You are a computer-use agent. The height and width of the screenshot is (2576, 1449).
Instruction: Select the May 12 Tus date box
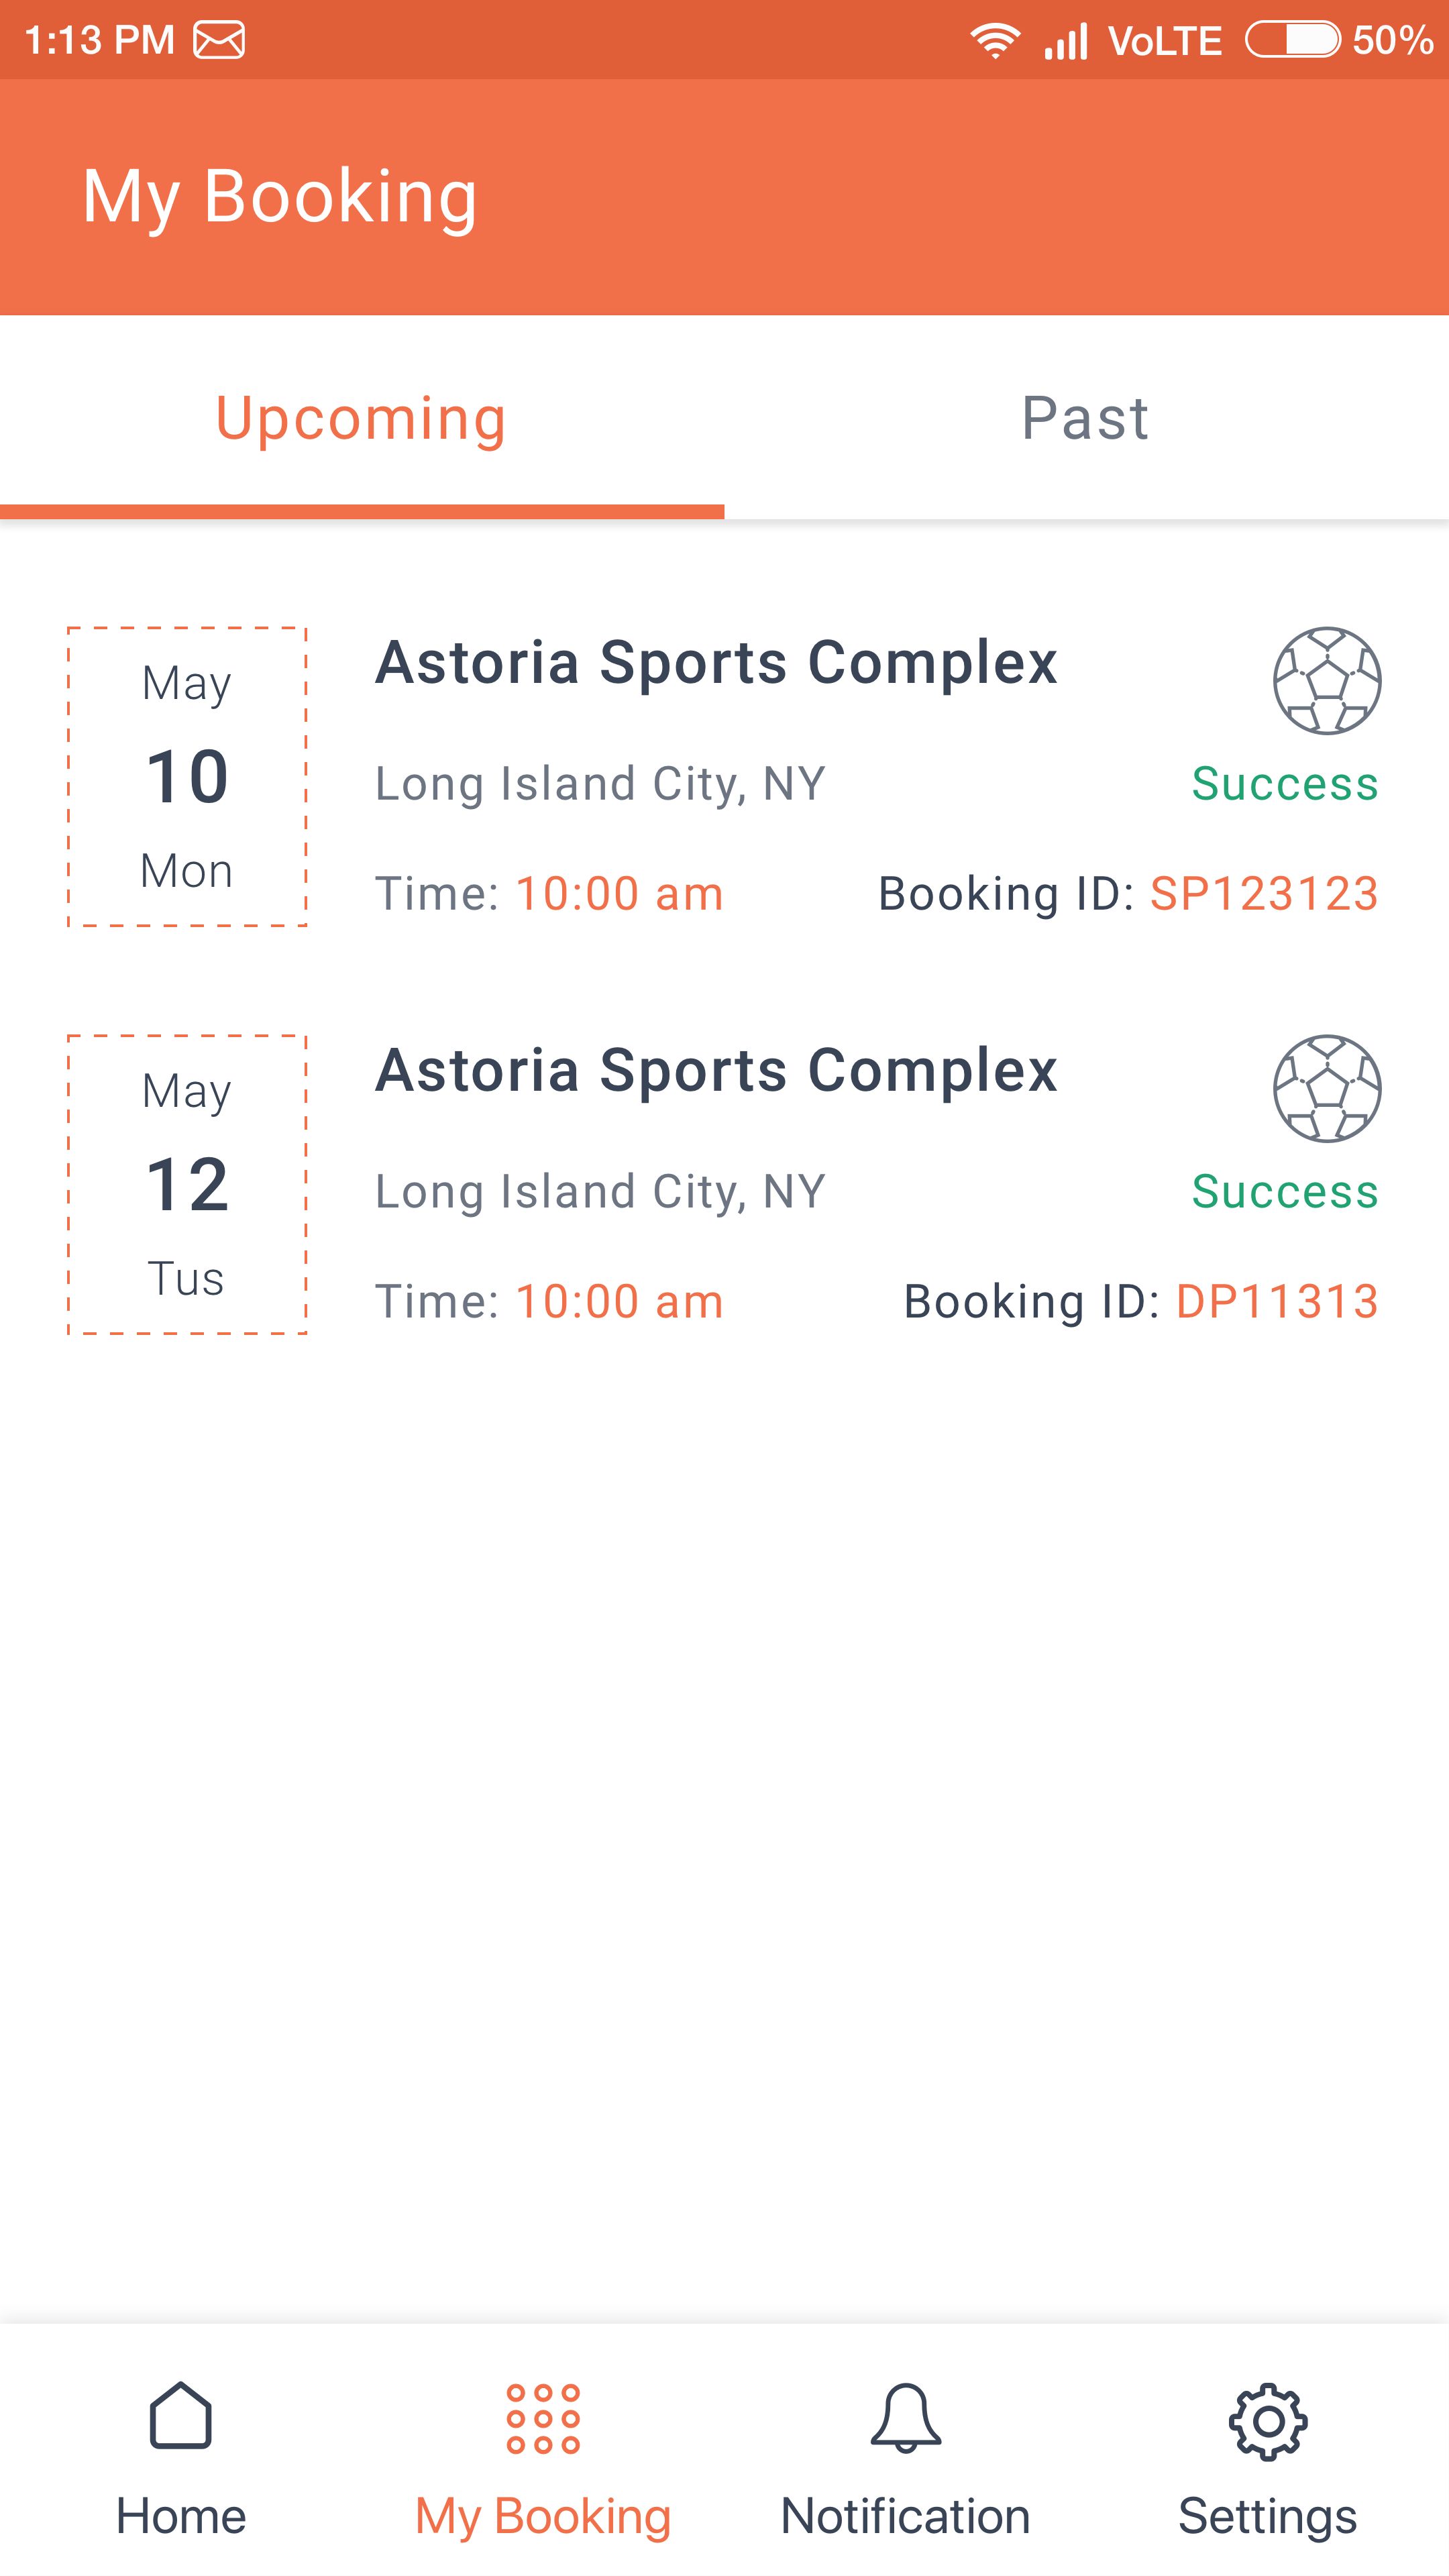click(x=187, y=1185)
